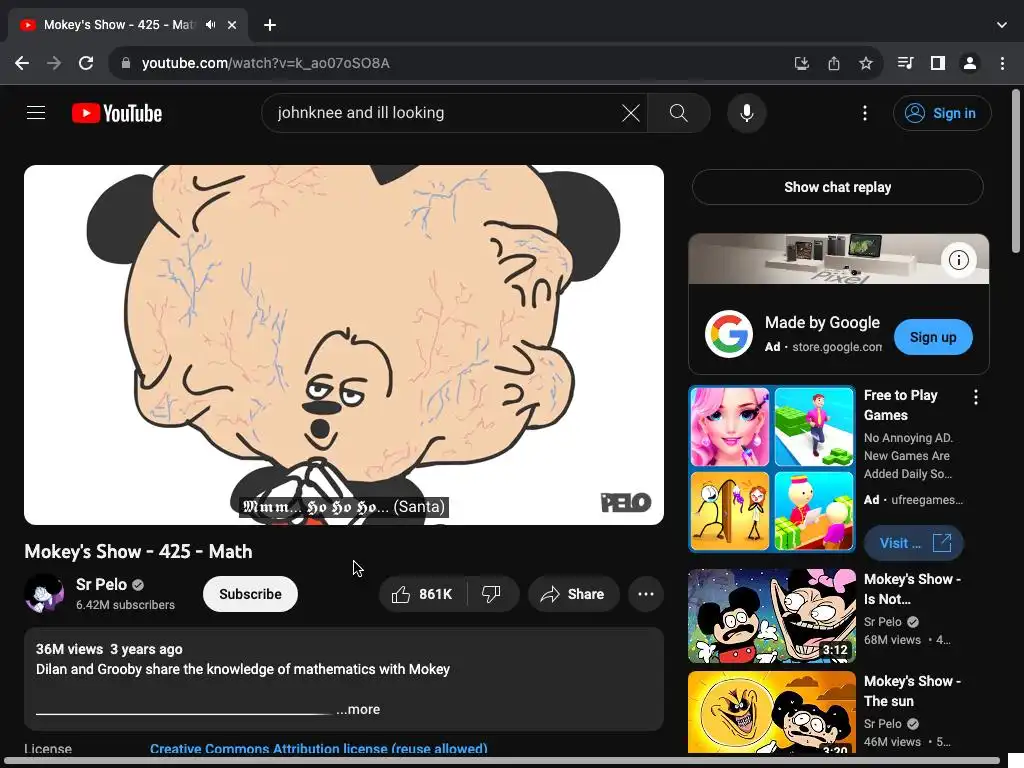Install app via address bar download icon

point(801,63)
